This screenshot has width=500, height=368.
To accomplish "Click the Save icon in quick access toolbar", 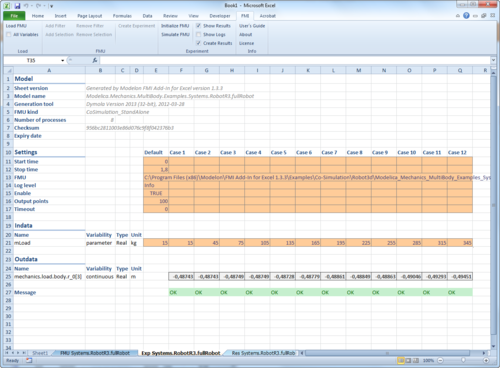I will [x=17, y=6].
